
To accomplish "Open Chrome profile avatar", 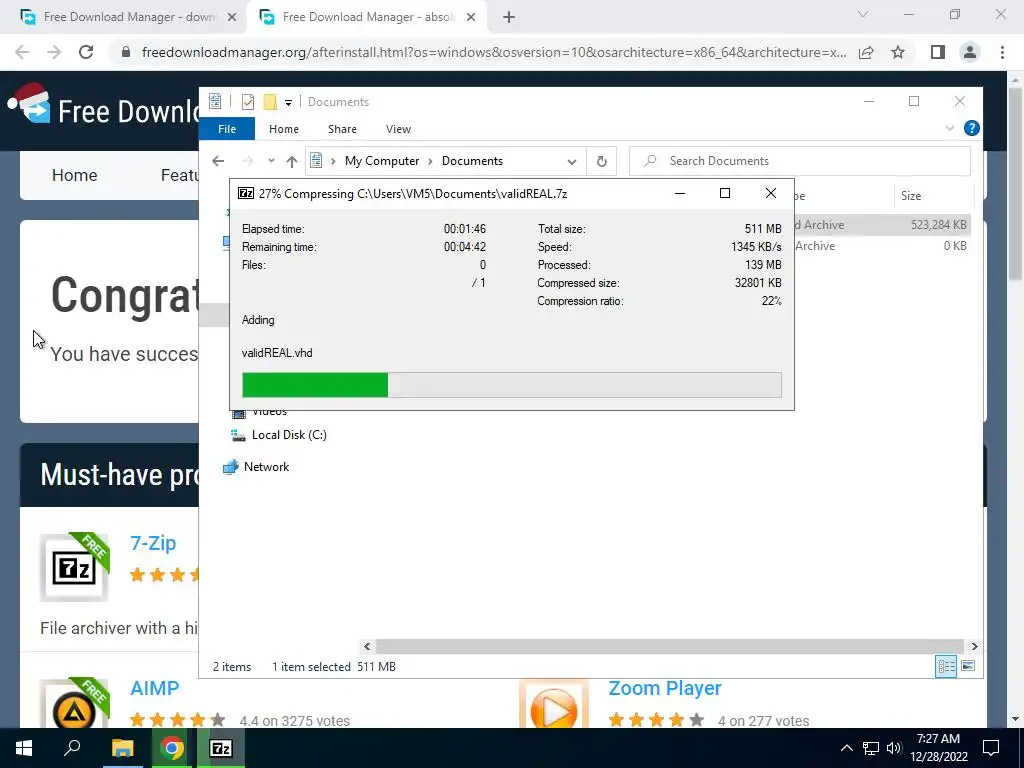I will (970, 52).
